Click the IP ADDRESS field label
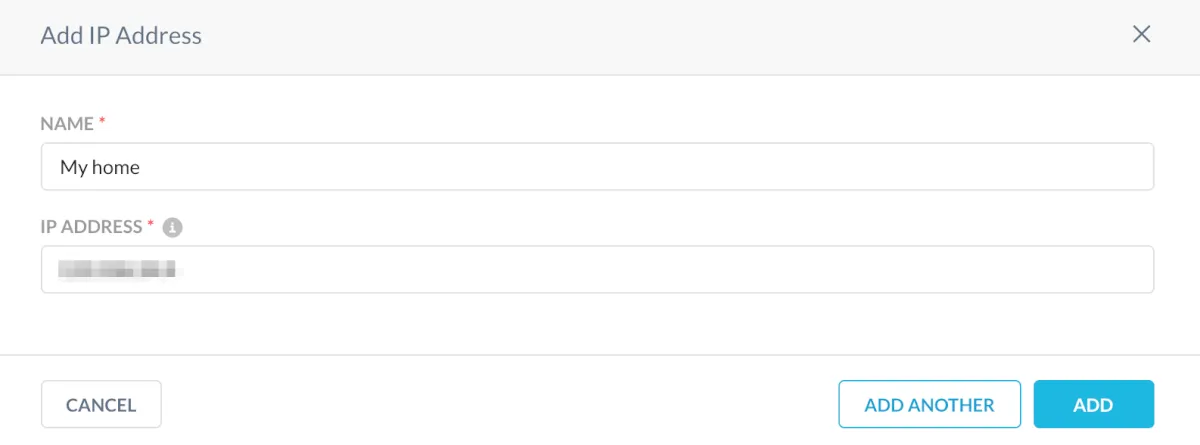The image size is (1200, 445). (x=91, y=227)
